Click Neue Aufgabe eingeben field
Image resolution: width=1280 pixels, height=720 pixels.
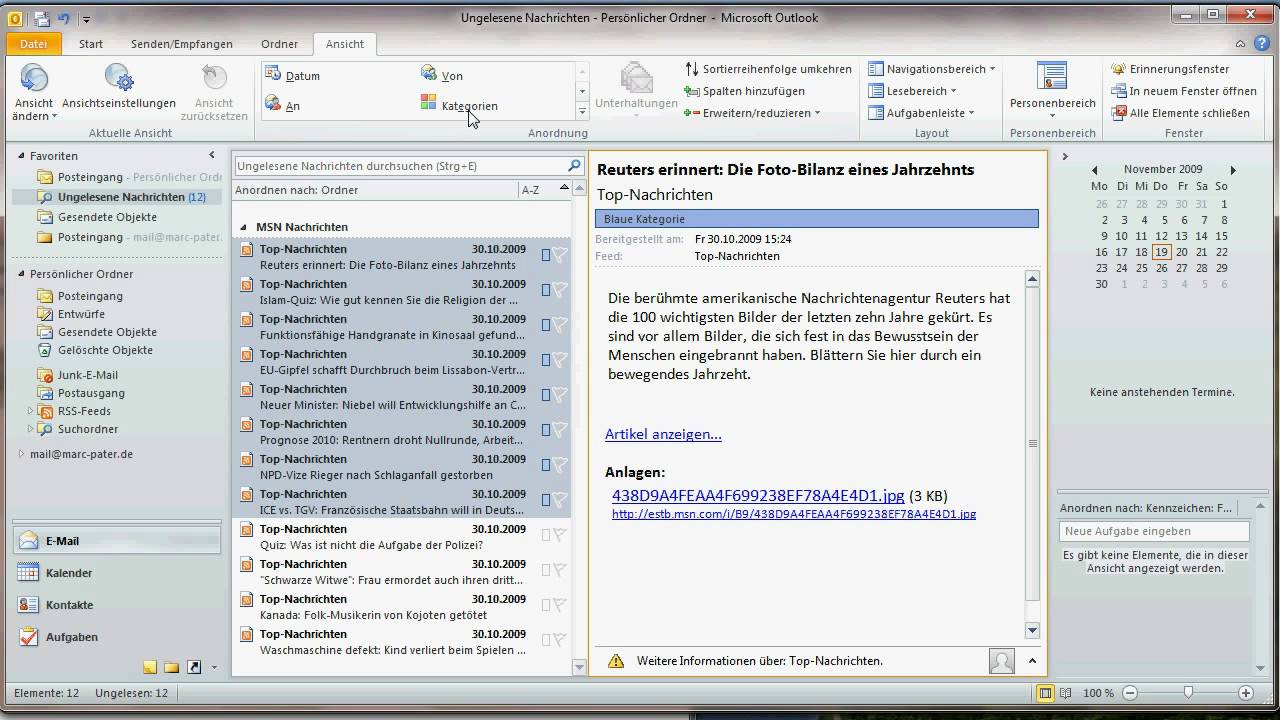pos(1154,531)
